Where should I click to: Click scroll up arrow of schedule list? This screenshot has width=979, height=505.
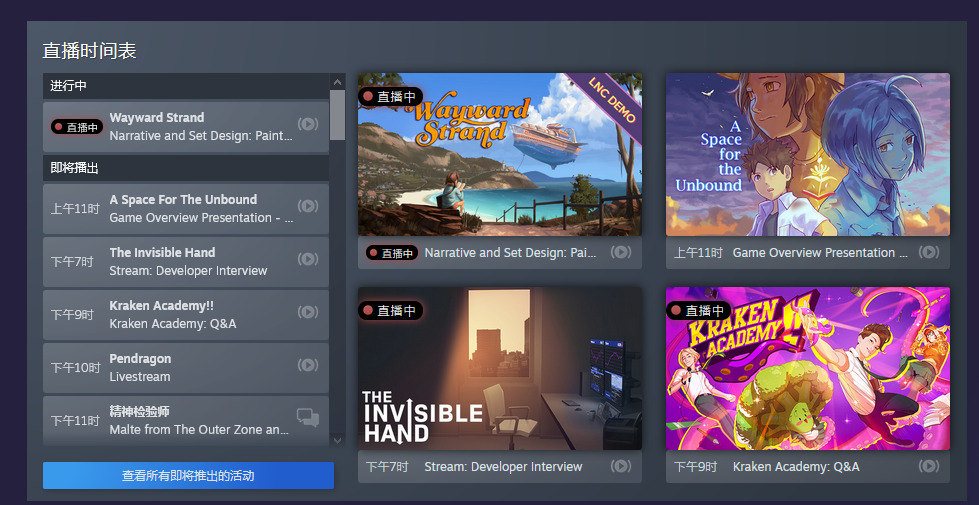click(338, 81)
